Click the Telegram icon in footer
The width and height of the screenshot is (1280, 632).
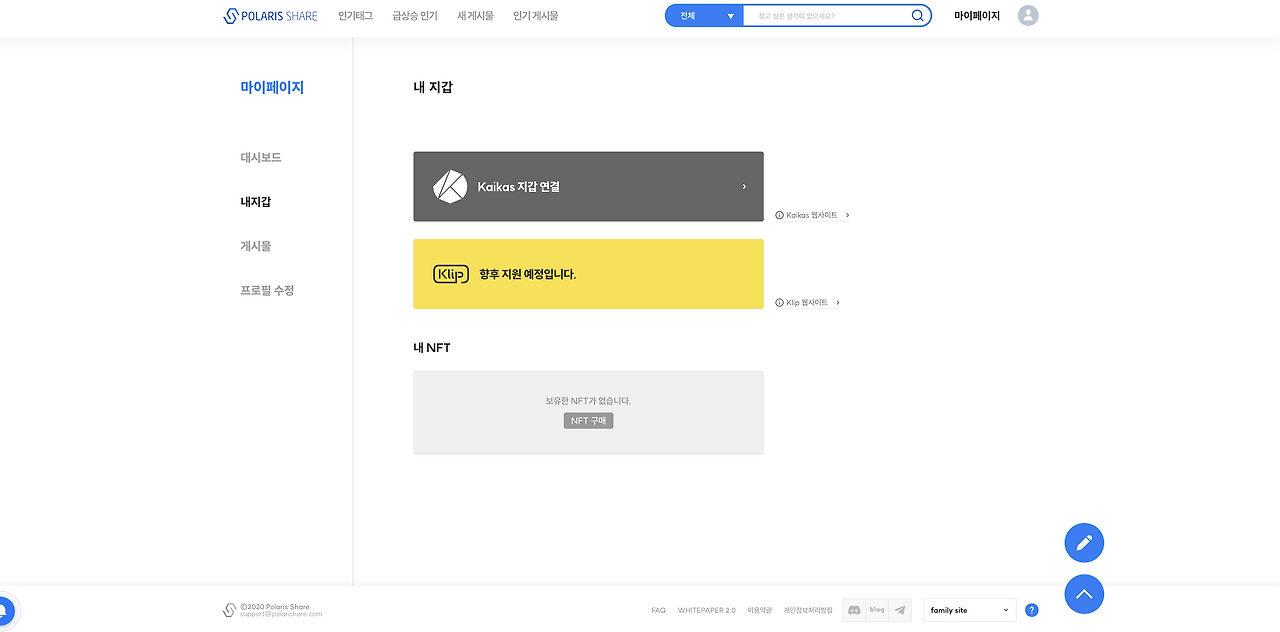900,610
